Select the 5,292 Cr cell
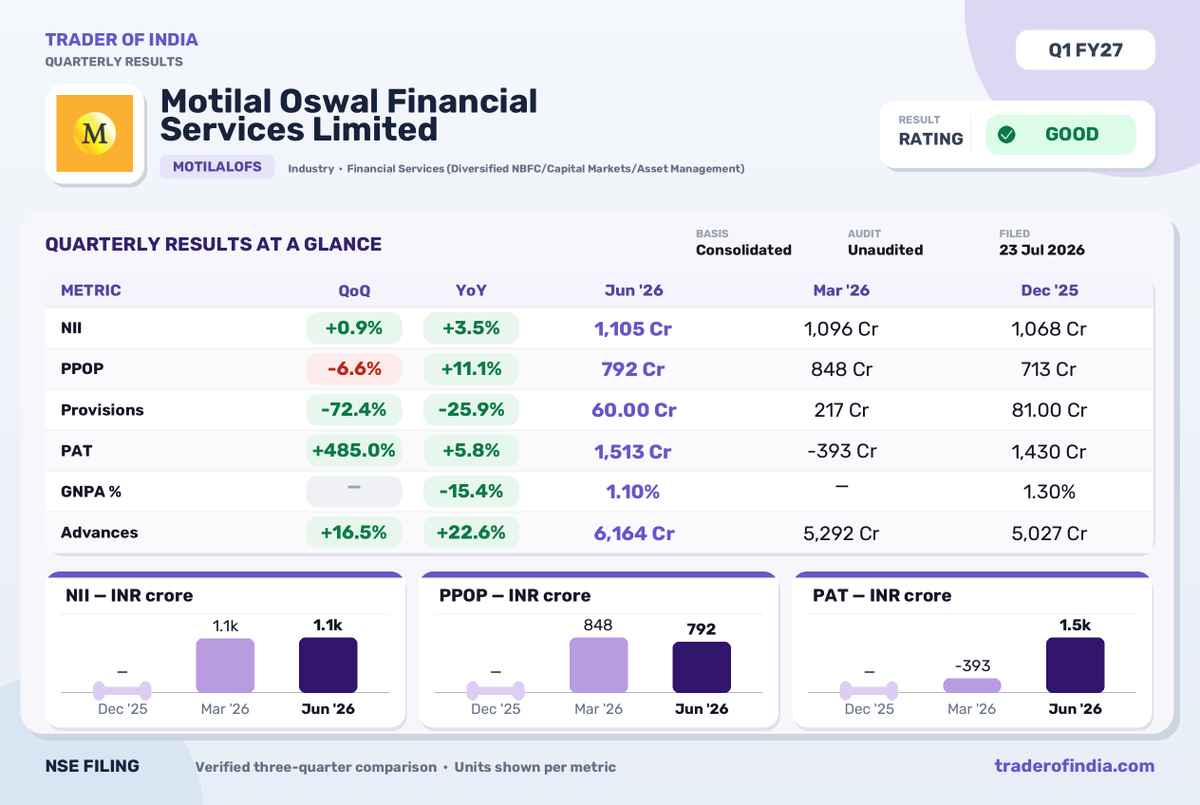This screenshot has width=1200, height=805. (841, 533)
